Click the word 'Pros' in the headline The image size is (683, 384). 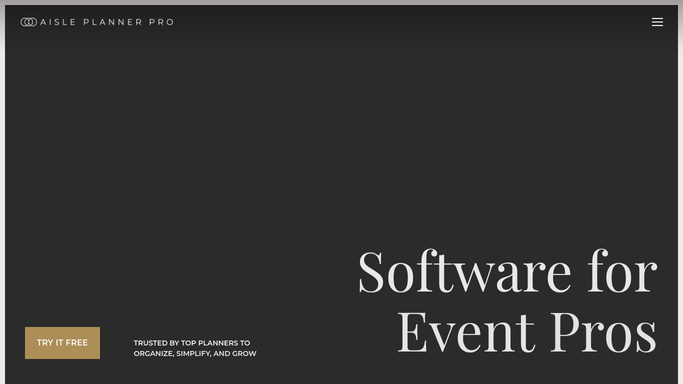pos(604,332)
